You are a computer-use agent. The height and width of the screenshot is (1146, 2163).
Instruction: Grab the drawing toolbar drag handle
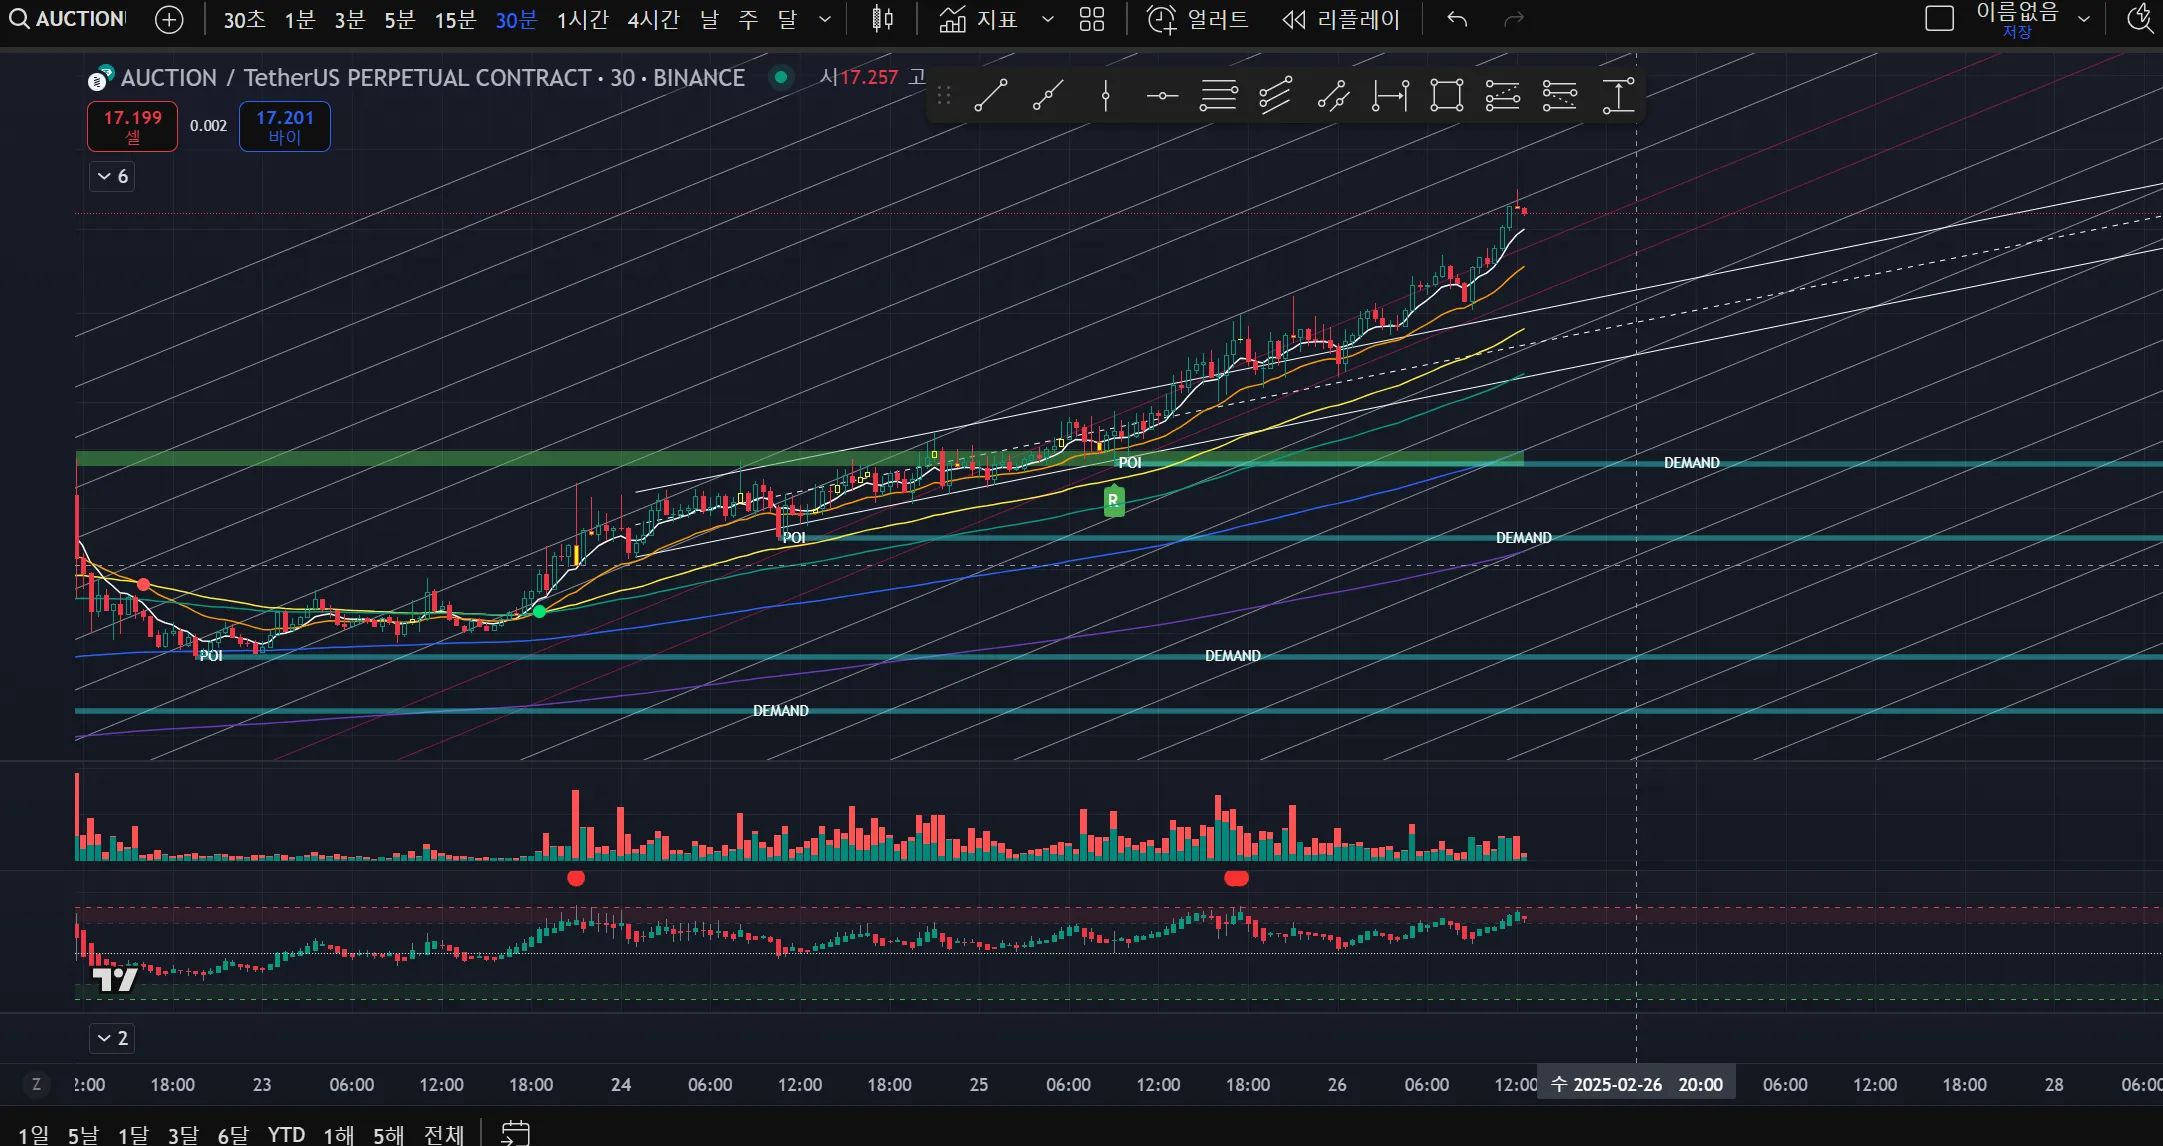(x=943, y=96)
